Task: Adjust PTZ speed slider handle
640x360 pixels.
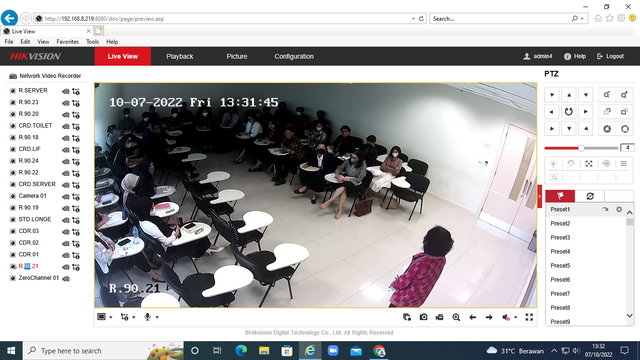Action: 581,148
